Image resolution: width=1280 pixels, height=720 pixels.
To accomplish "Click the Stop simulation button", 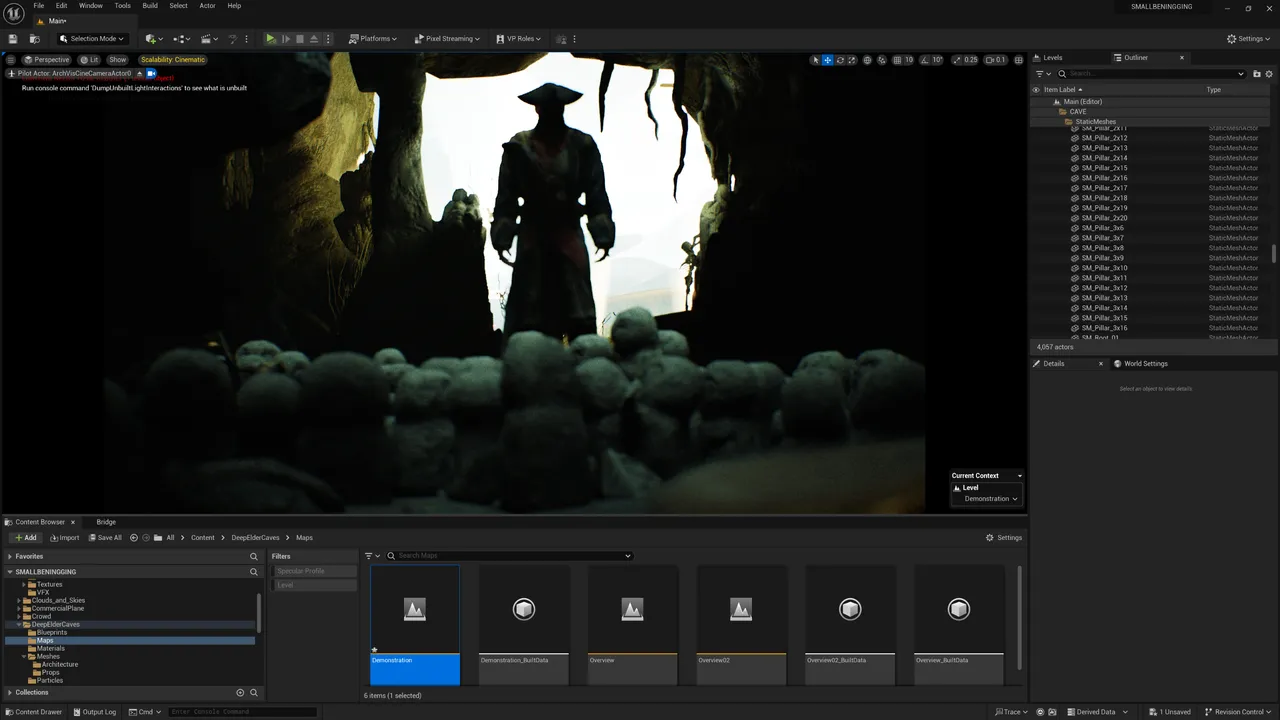I will [x=300, y=39].
